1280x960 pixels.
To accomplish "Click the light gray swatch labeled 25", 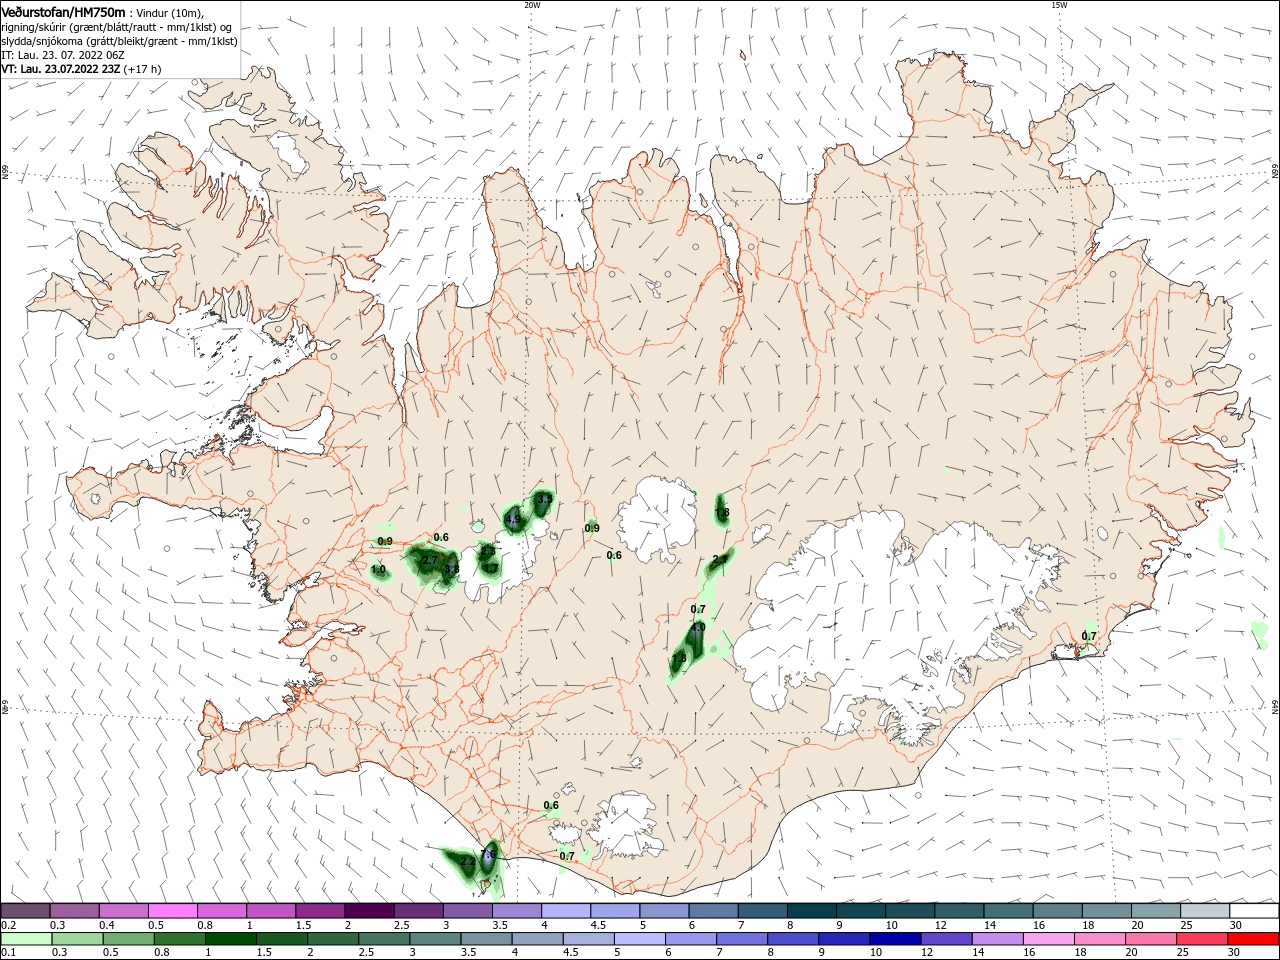I will click(1205, 910).
